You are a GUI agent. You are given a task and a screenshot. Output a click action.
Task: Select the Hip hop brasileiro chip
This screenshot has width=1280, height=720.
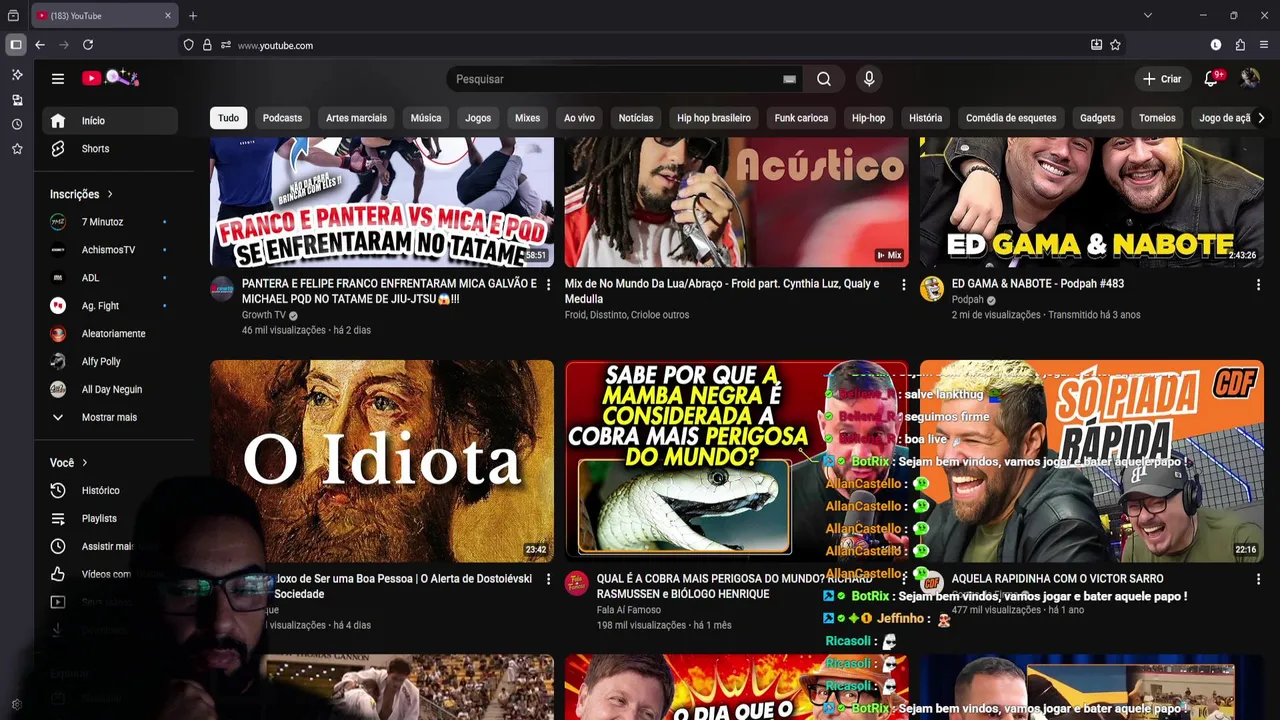tap(714, 118)
